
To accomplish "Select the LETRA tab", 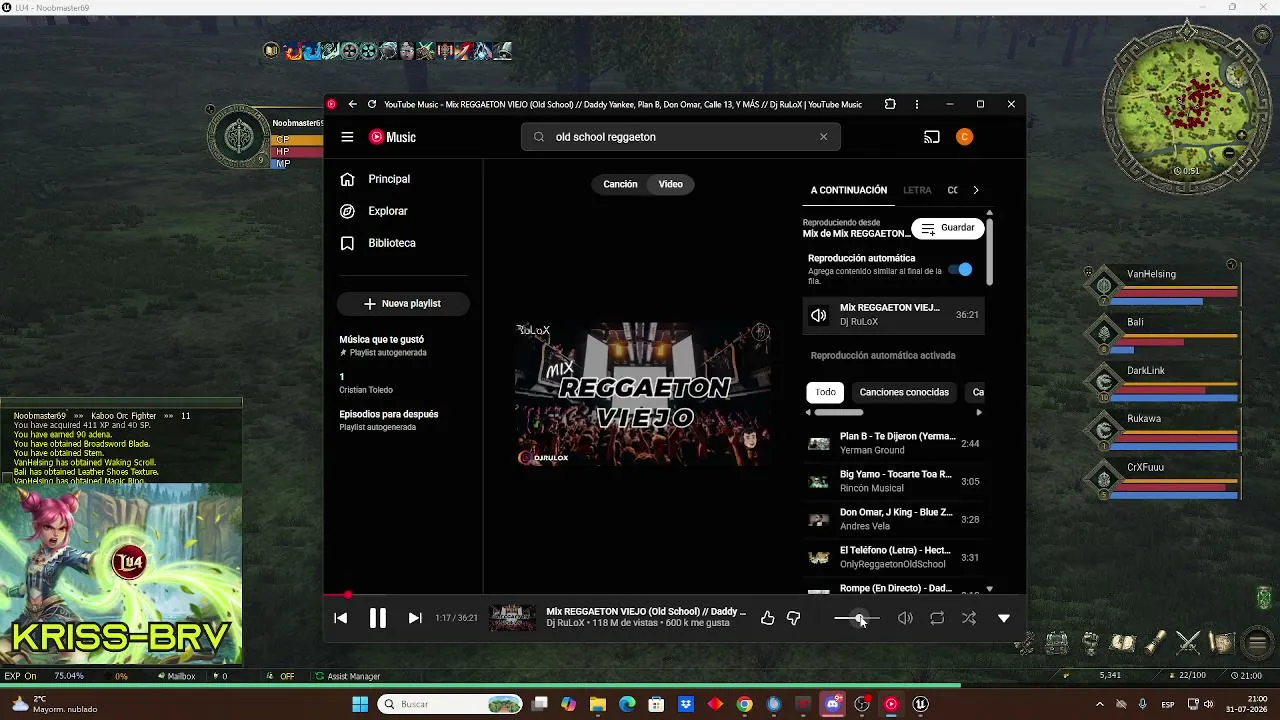I will (917, 190).
